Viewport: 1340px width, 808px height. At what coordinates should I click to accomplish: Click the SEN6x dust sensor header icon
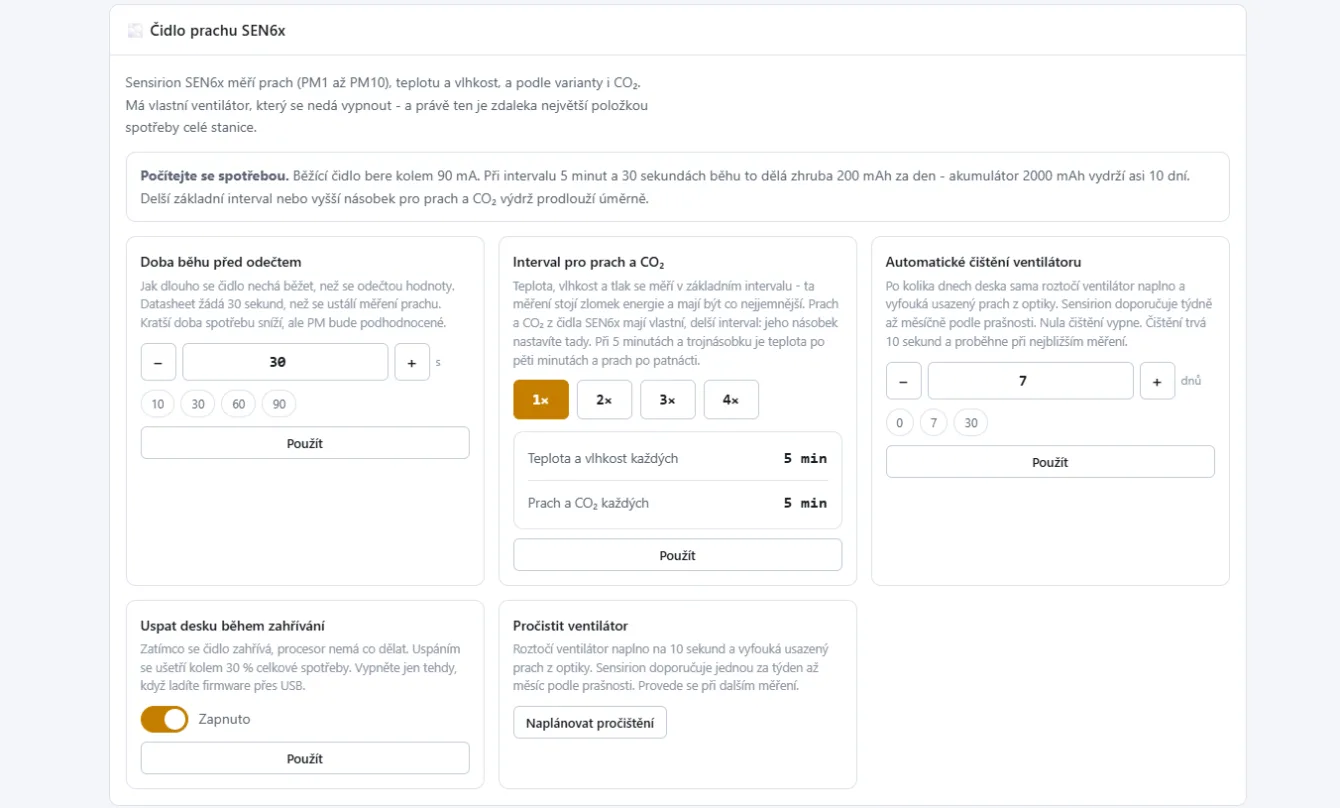[135, 30]
